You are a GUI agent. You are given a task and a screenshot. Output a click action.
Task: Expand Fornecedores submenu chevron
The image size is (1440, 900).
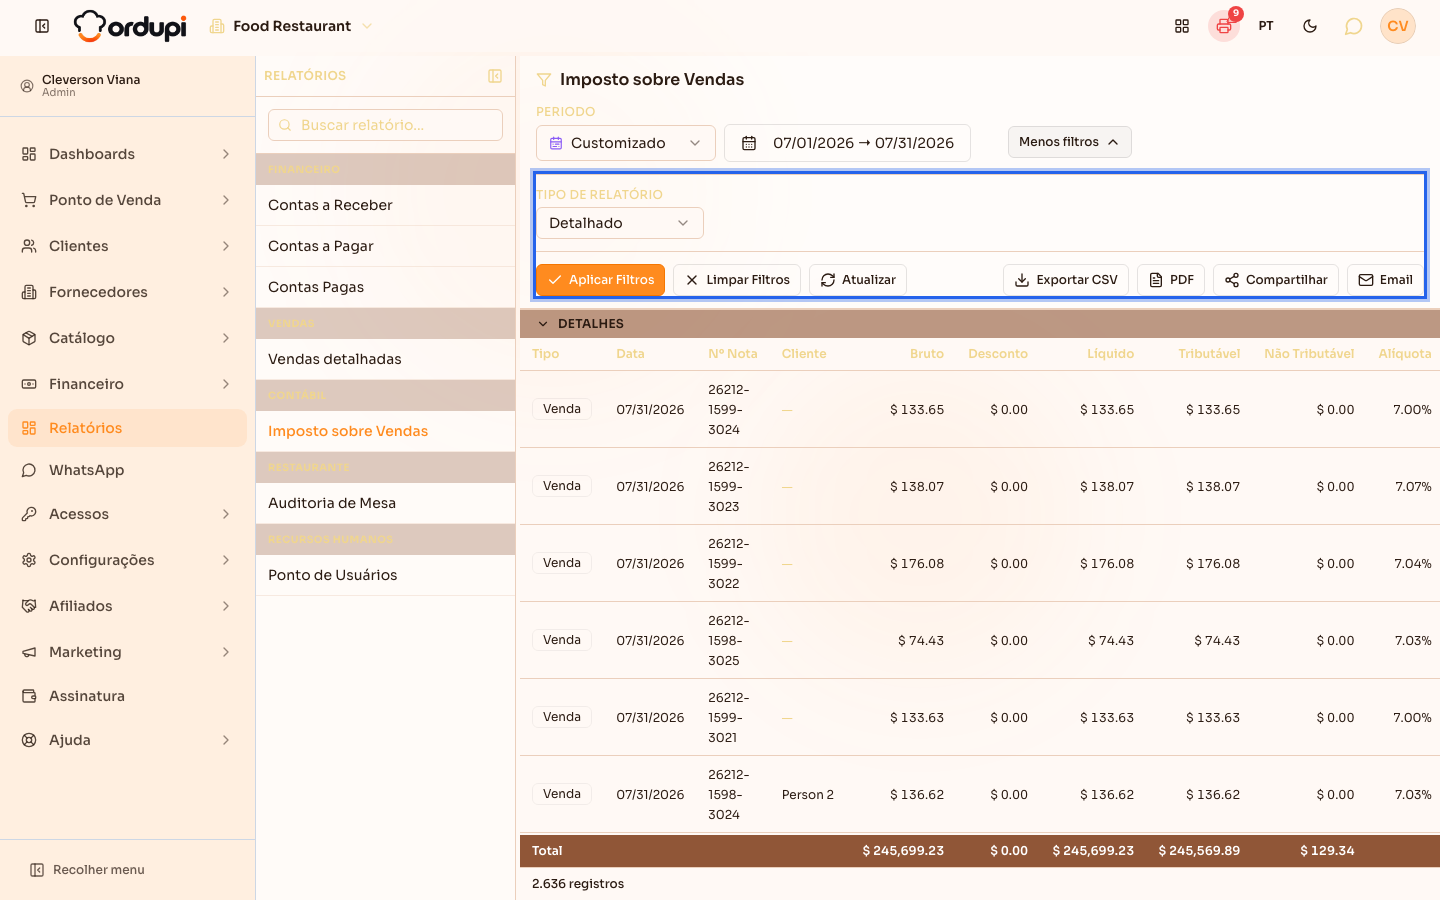tap(226, 292)
